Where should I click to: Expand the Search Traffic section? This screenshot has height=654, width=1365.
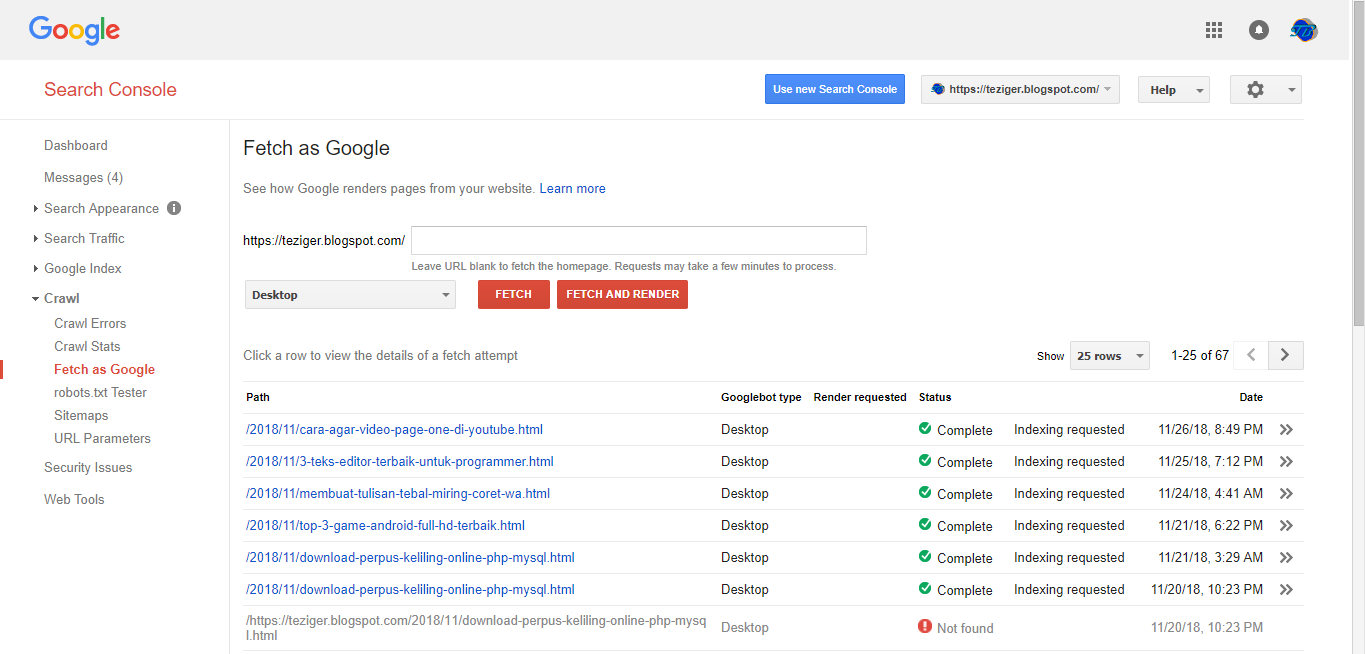(x=36, y=239)
